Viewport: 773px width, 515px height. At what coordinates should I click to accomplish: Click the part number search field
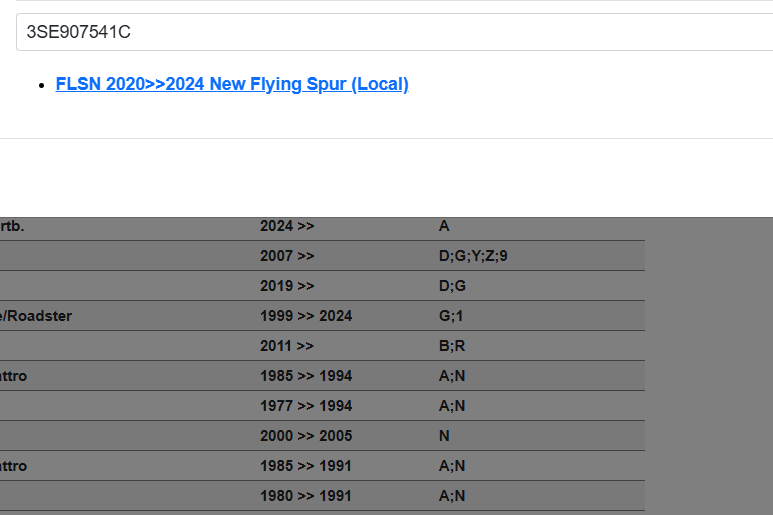(x=394, y=32)
